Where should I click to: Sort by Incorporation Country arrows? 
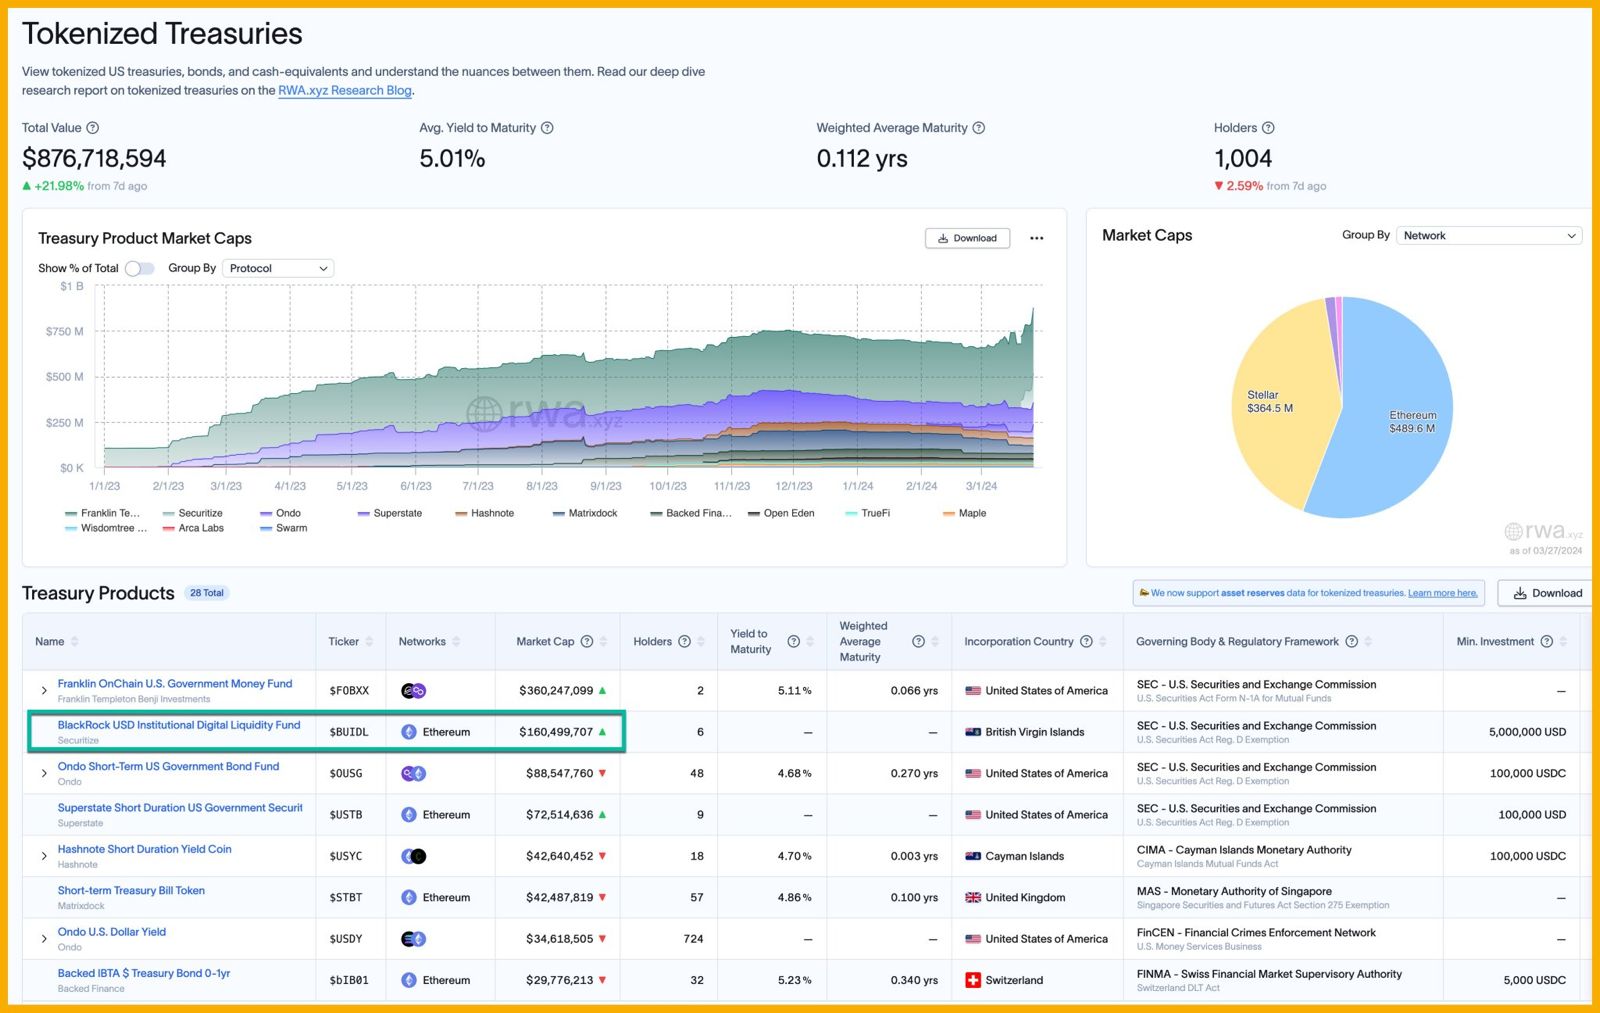1103,642
